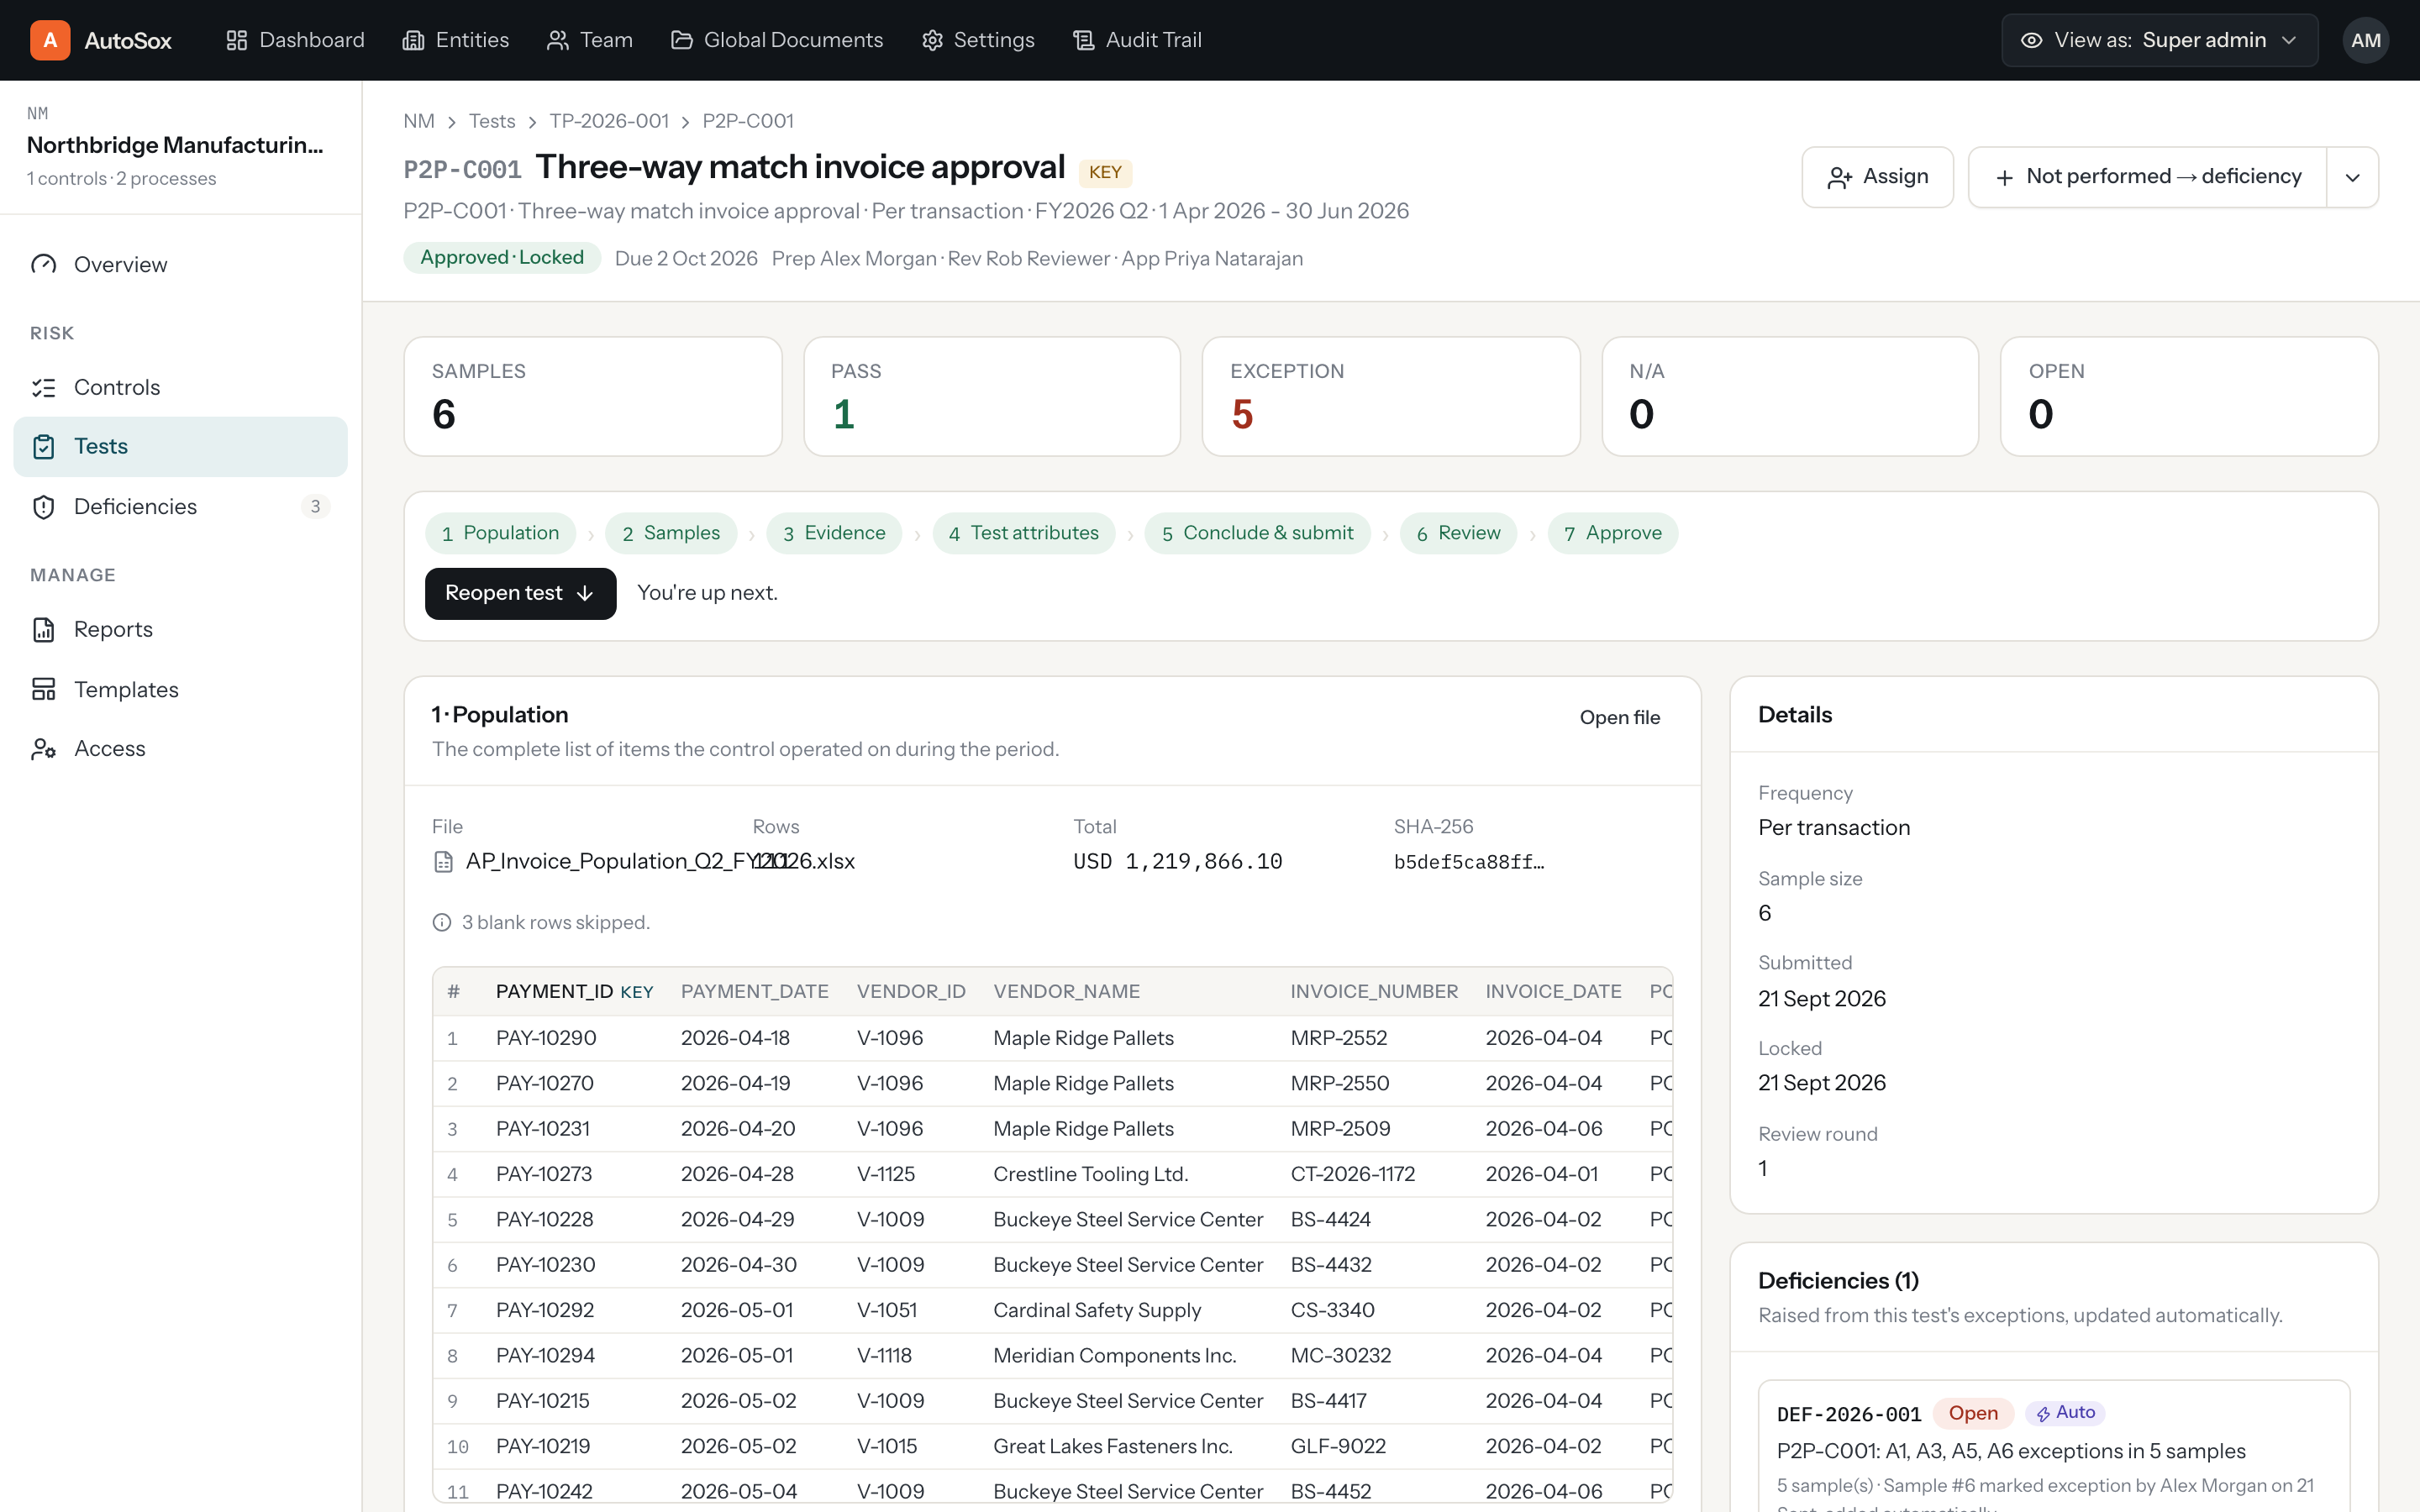Image resolution: width=2420 pixels, height=1512 pixels.
Task: Open the DEF-2026-001 deficiency card
Action: click(2053, 1447)
